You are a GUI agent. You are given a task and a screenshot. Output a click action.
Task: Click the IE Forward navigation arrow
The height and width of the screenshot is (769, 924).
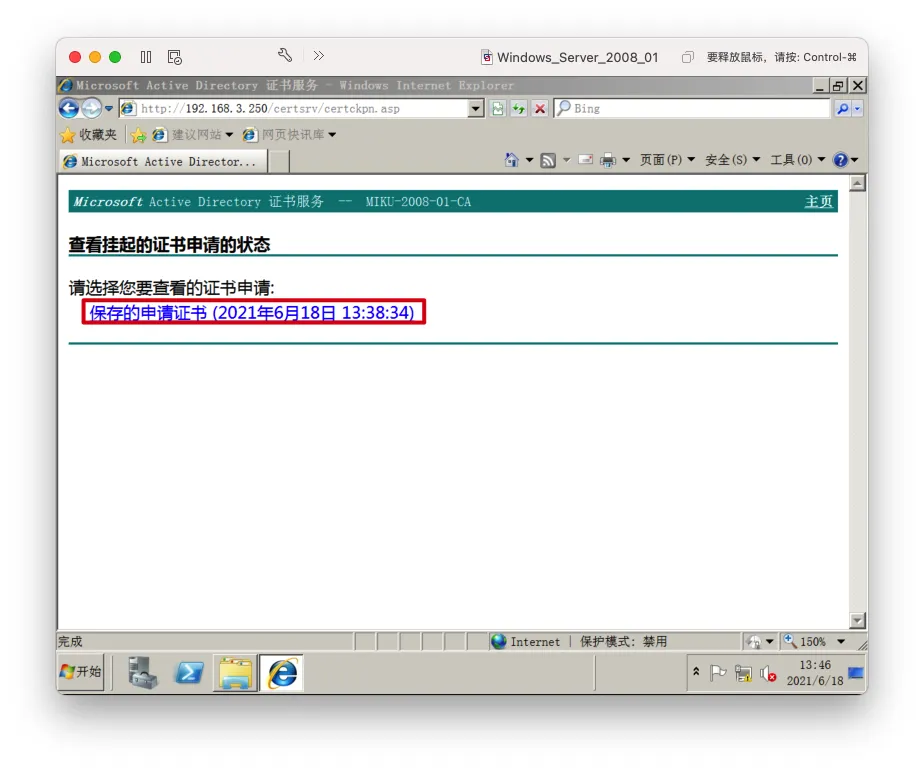point(91,108)
